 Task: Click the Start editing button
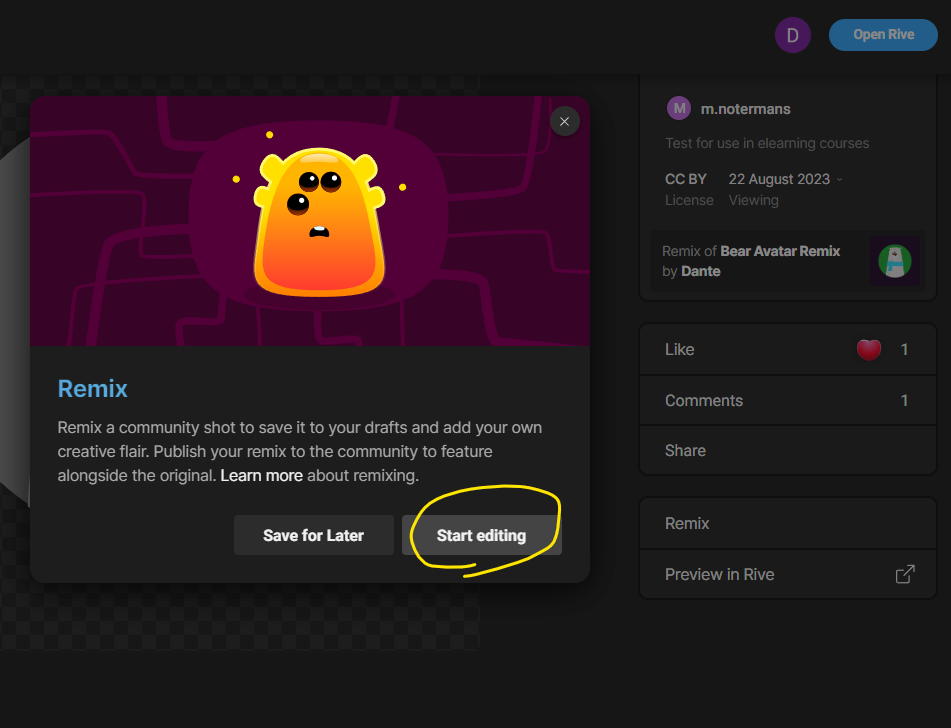point(482,535)
